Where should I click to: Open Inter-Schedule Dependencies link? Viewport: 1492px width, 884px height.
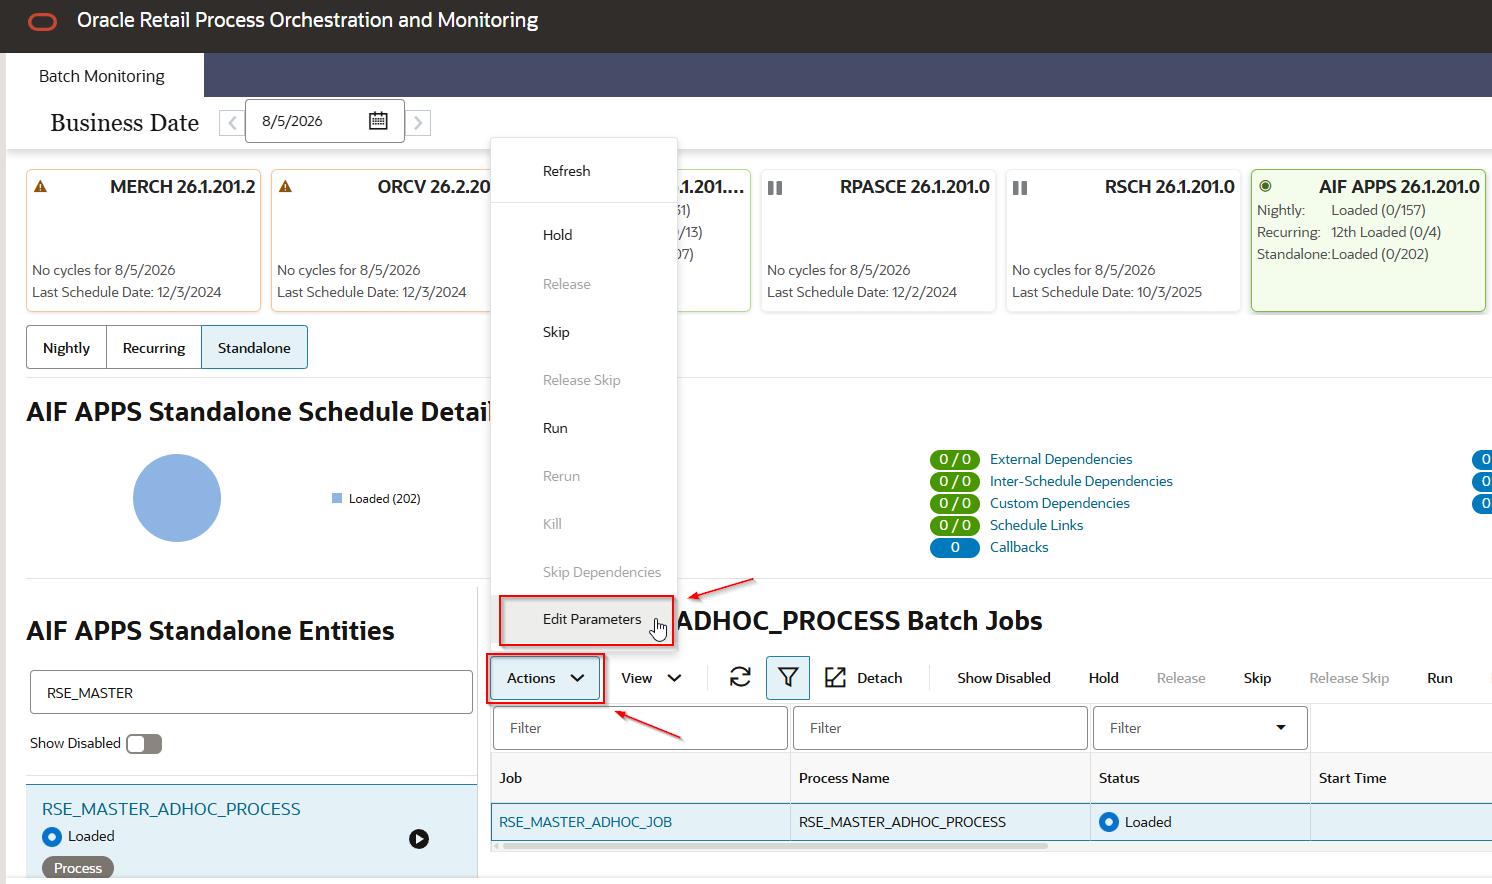coord(1081,481)
